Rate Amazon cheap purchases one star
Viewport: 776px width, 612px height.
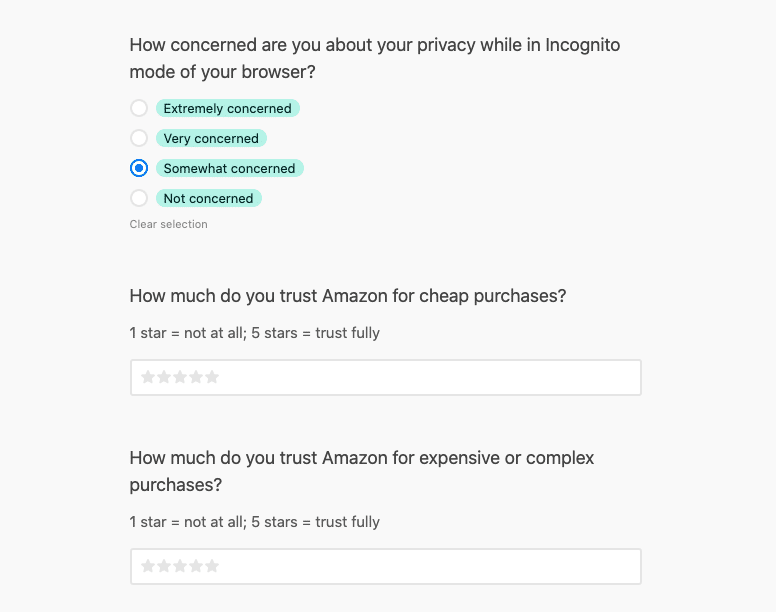(x=148, y=377)
